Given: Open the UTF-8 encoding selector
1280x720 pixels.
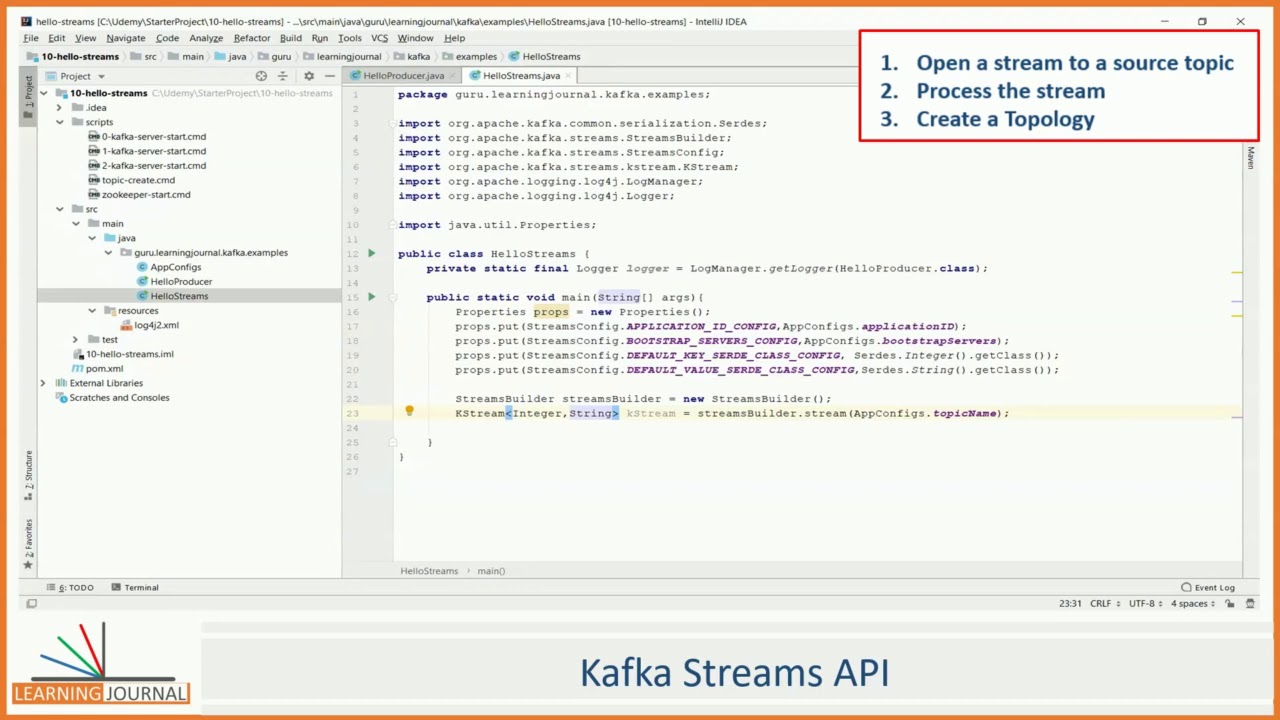Looking at the screenshot, I should click(x=1145, y=604).
